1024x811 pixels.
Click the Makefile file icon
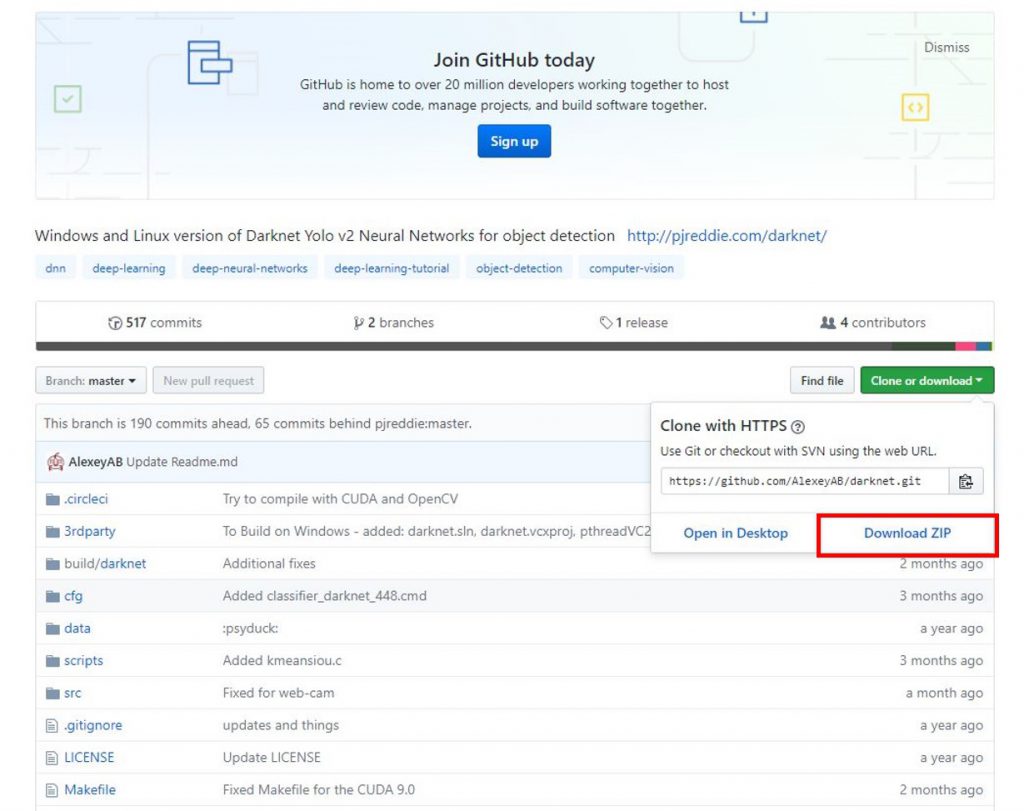(x=53, y=790)
